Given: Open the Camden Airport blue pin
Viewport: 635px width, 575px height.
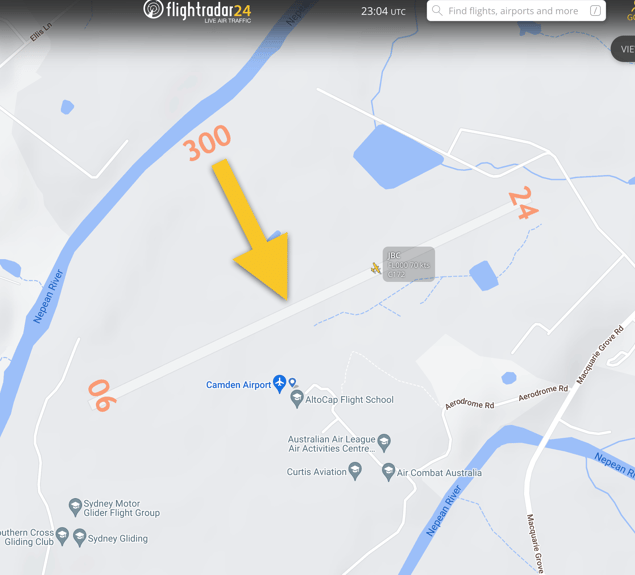Looking at the screenshot, I should click(x=279, y=384).
